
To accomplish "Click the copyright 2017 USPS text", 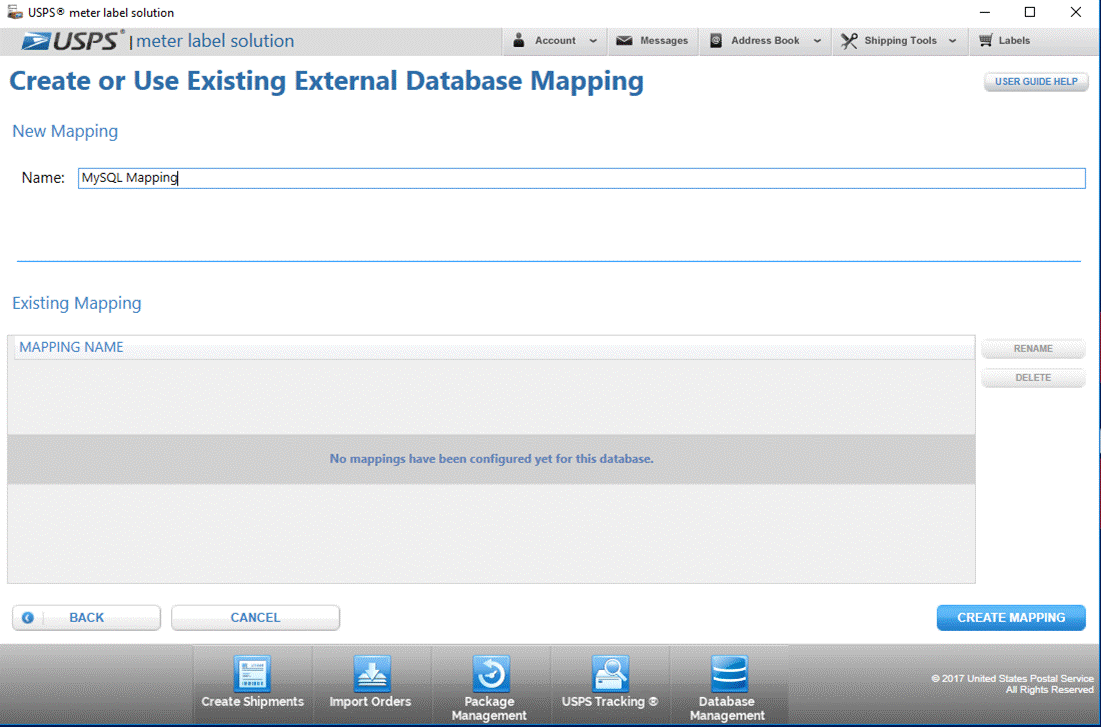I will (1012, 684).
